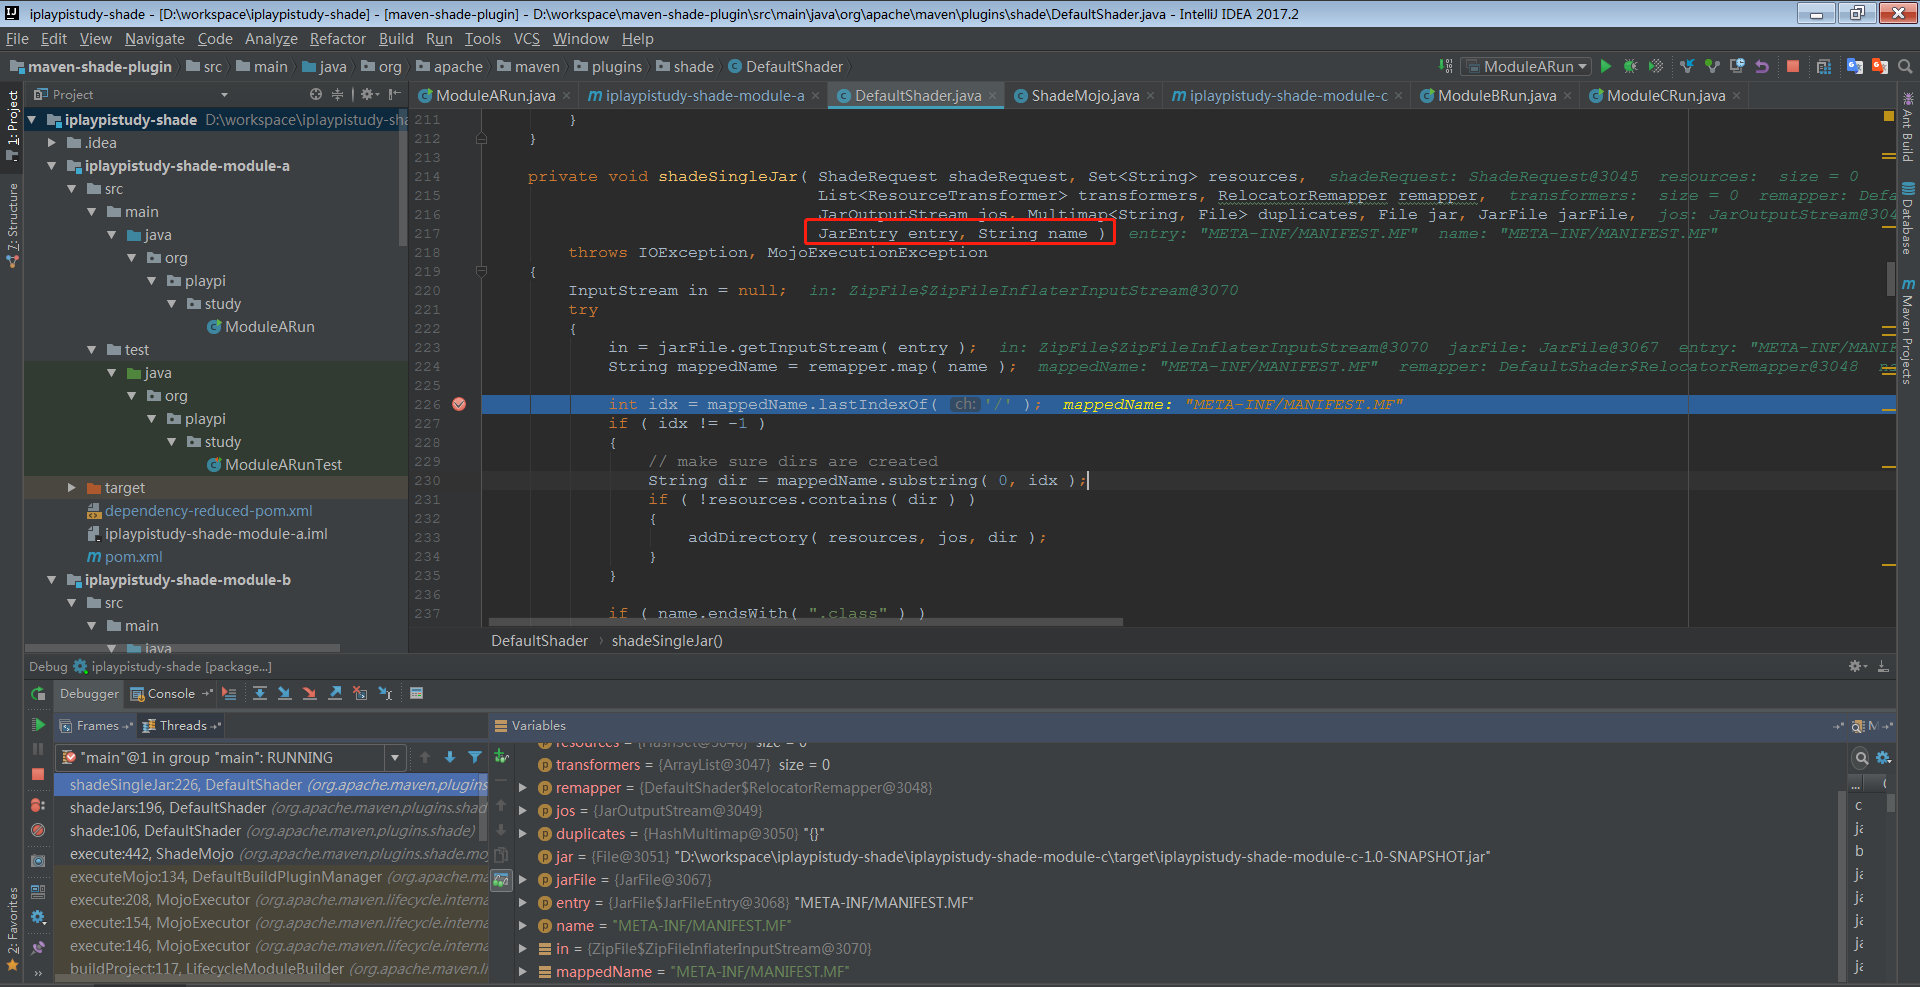Toggle the Database side panel button
The width and height of the screenshot is (1920, 987).
click(1908, 219)
